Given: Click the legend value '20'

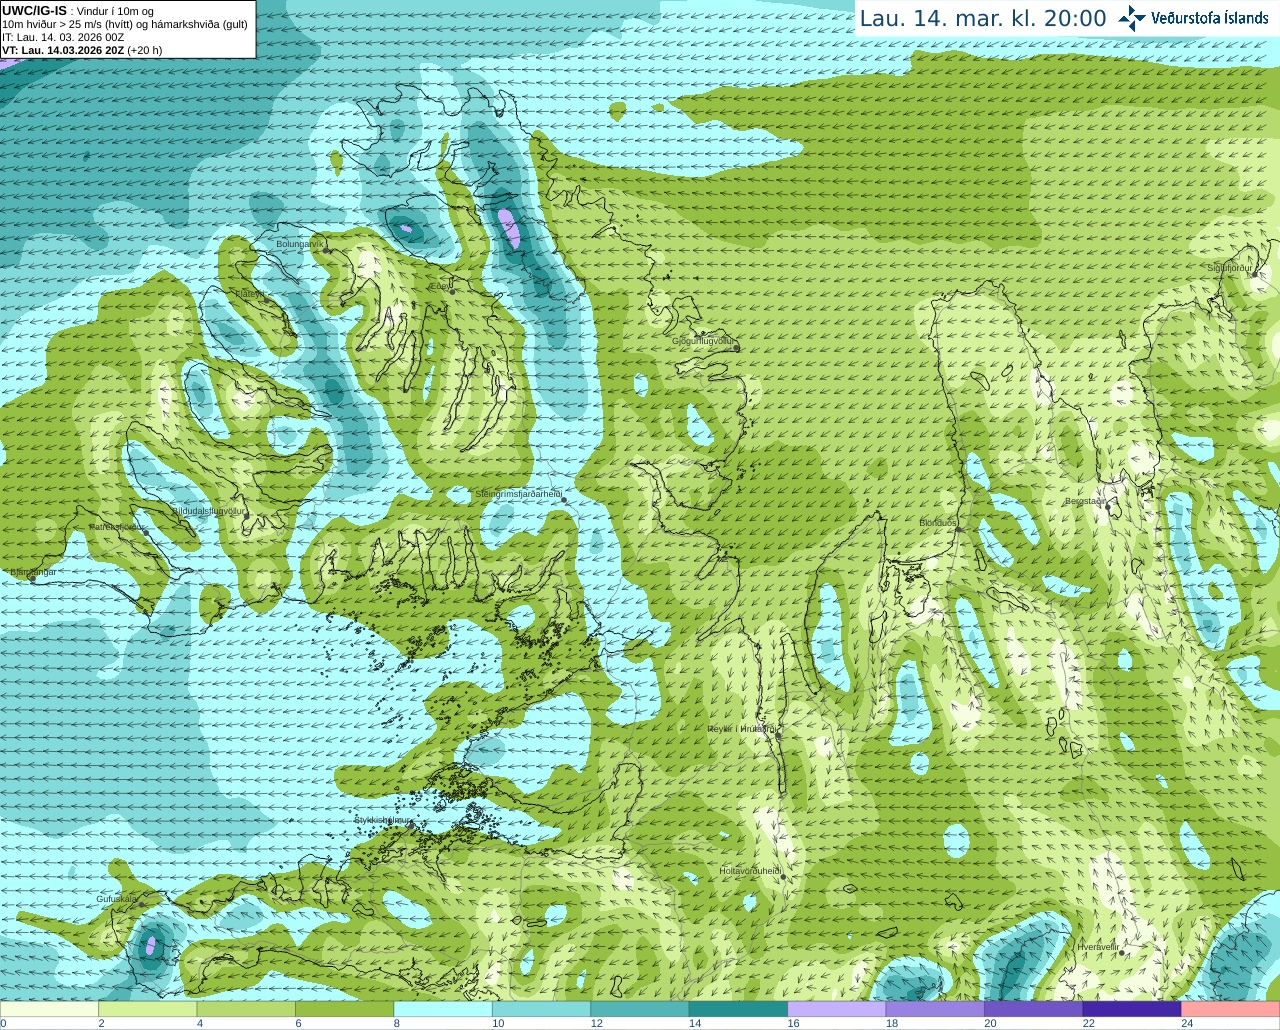Looking at the screenshot, I should pyautogui.click(x=990, y=1023).
